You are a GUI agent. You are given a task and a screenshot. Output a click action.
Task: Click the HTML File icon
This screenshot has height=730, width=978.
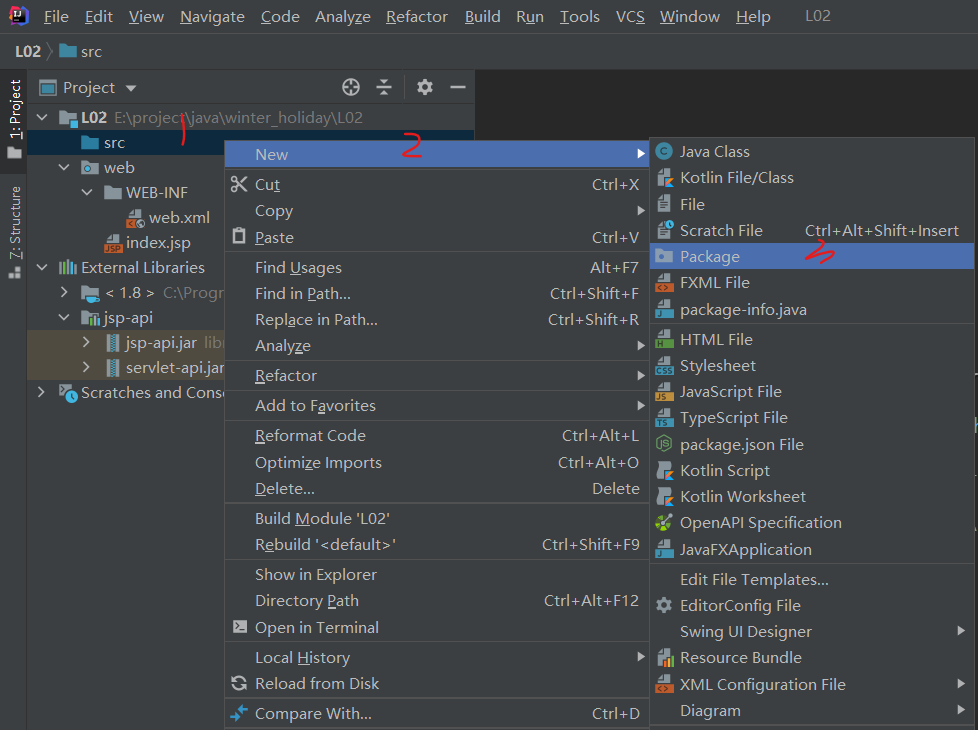pyautogui.click(x=664, y=339)
